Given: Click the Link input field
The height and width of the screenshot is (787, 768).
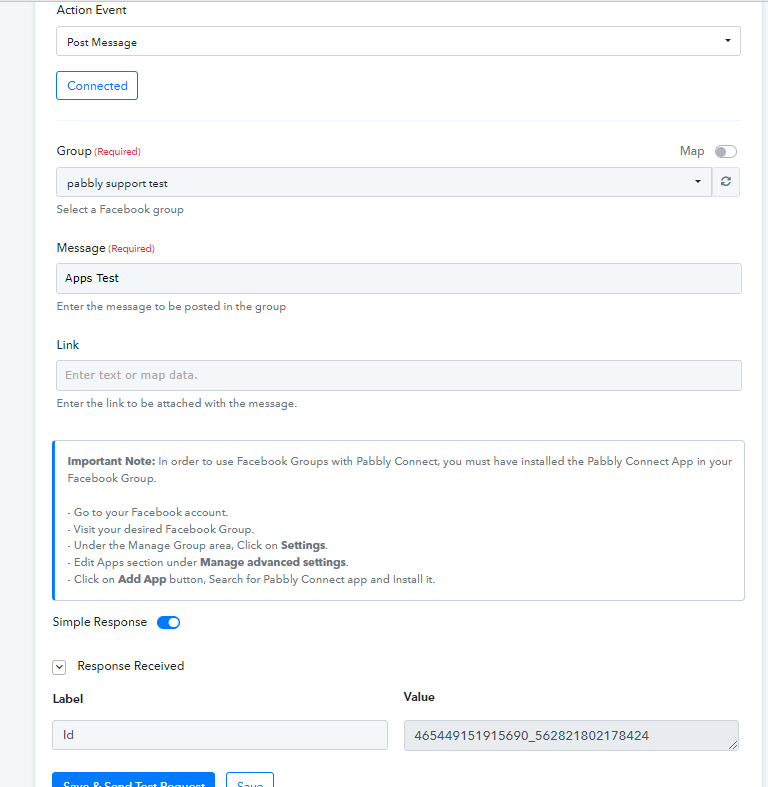Looking at the screenshot, I should [399, 375].
